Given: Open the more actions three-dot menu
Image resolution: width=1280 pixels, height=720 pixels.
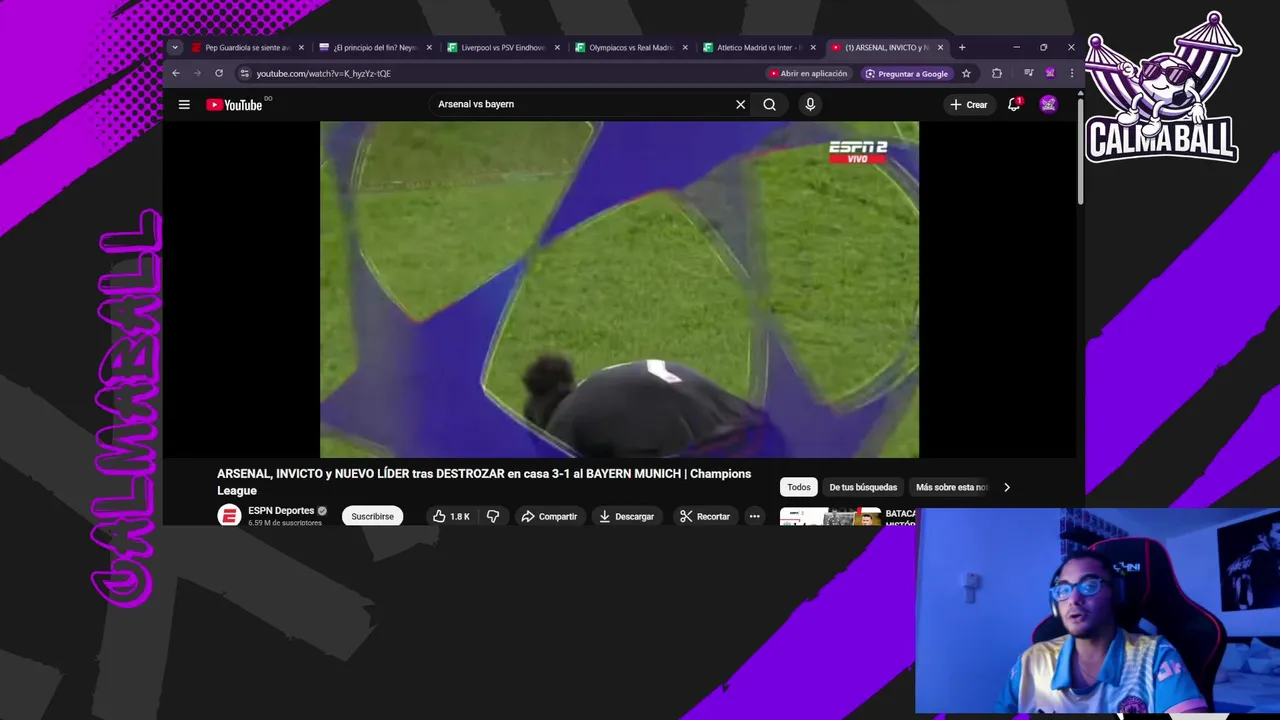Looking at the screenshot, I should click(x=755, y=516).
